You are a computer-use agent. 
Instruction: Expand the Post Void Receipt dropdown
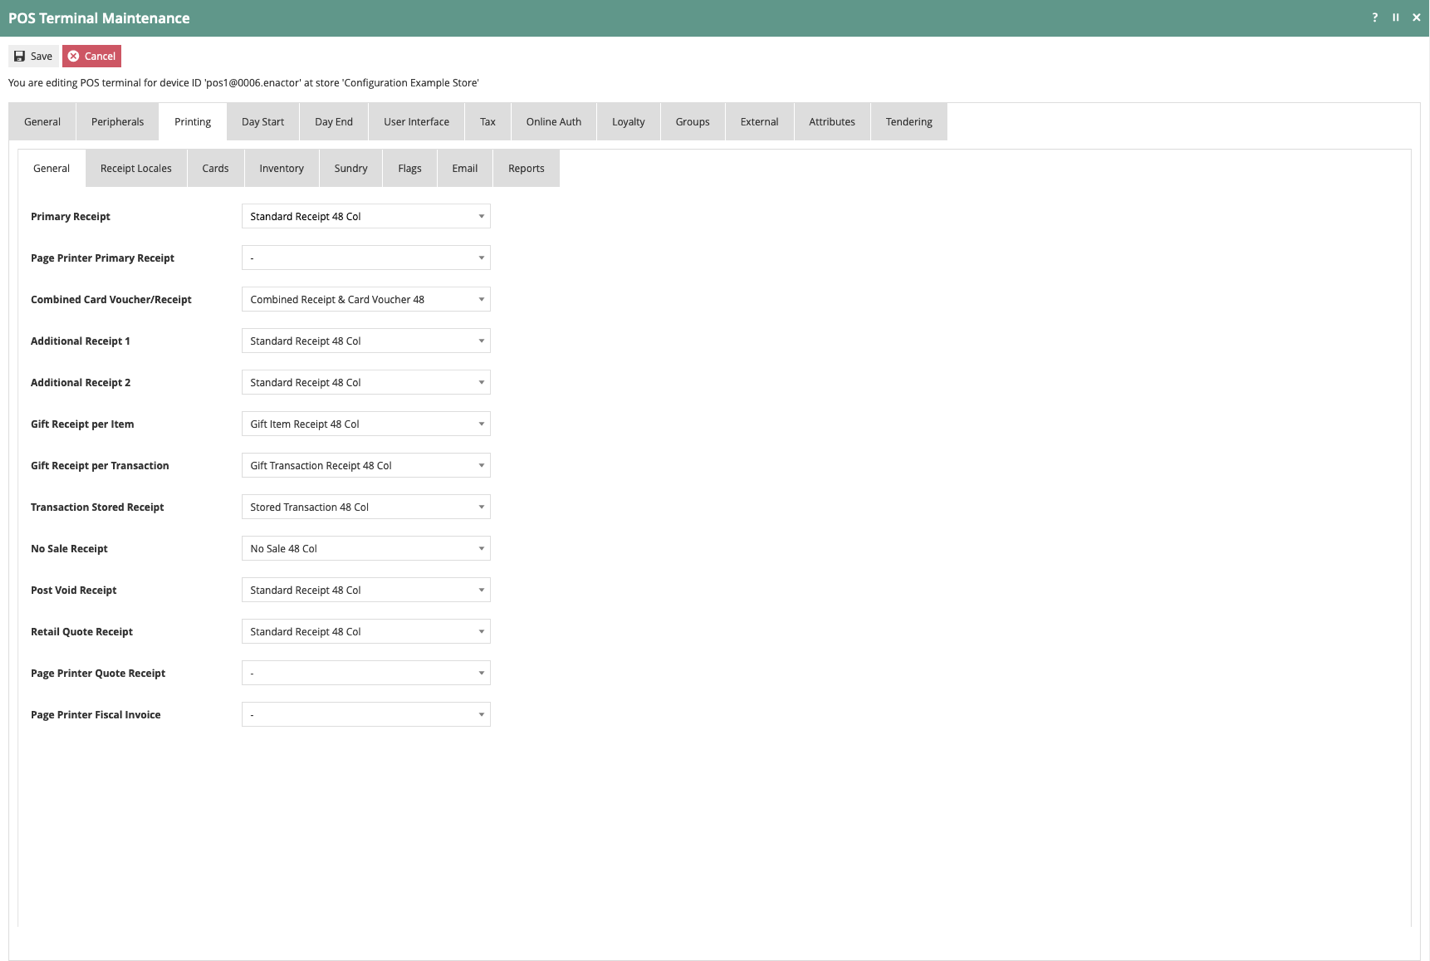[x=366, y=590]
